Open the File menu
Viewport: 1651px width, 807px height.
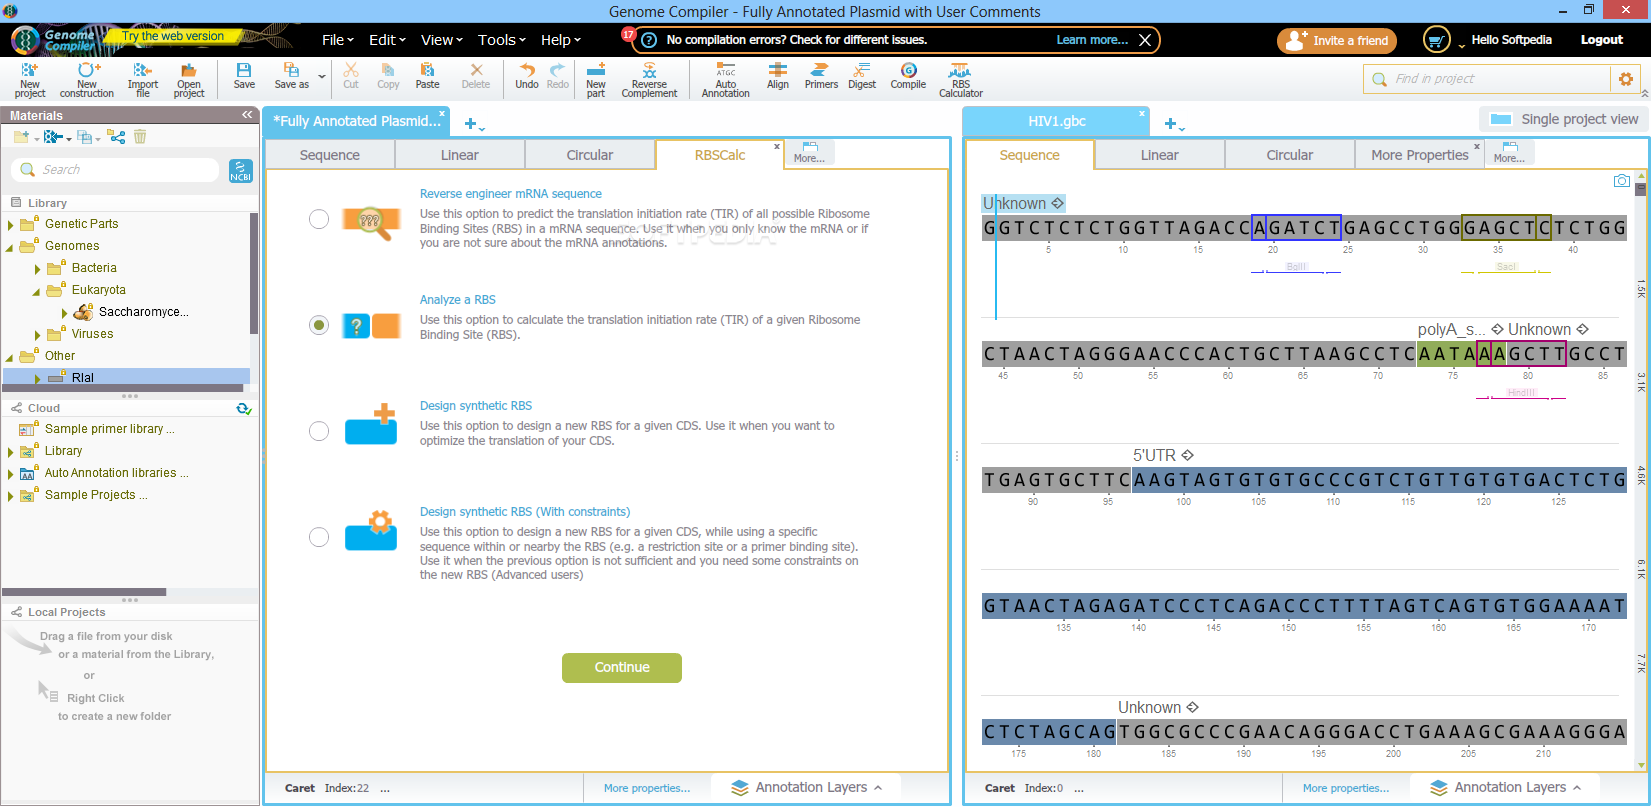coord(337,40)
